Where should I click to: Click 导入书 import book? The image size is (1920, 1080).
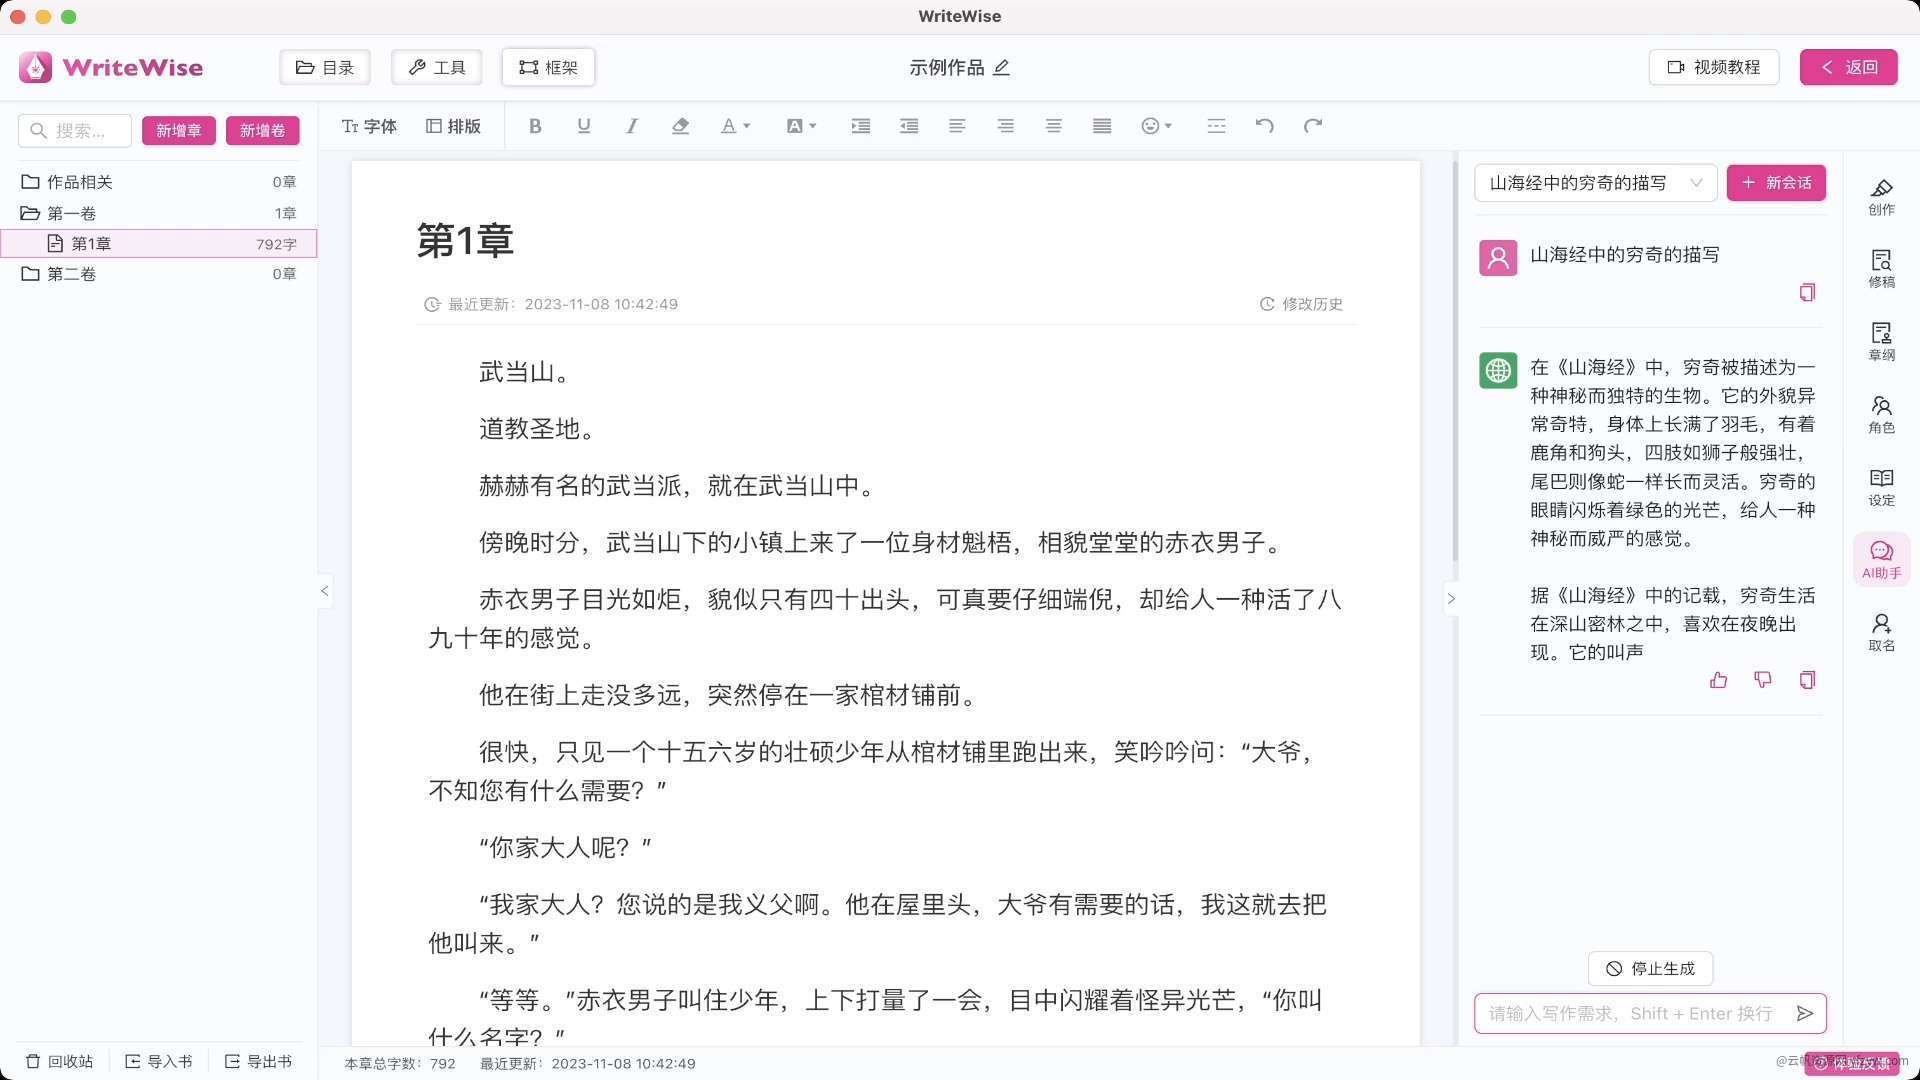pyautogui.click(x=158, y=1061)
